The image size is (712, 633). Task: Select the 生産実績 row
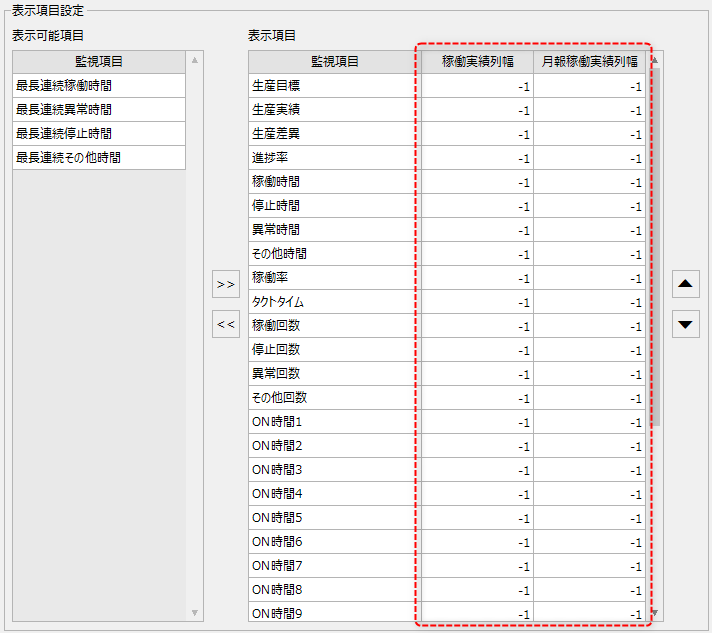click(x=447, y=109)
